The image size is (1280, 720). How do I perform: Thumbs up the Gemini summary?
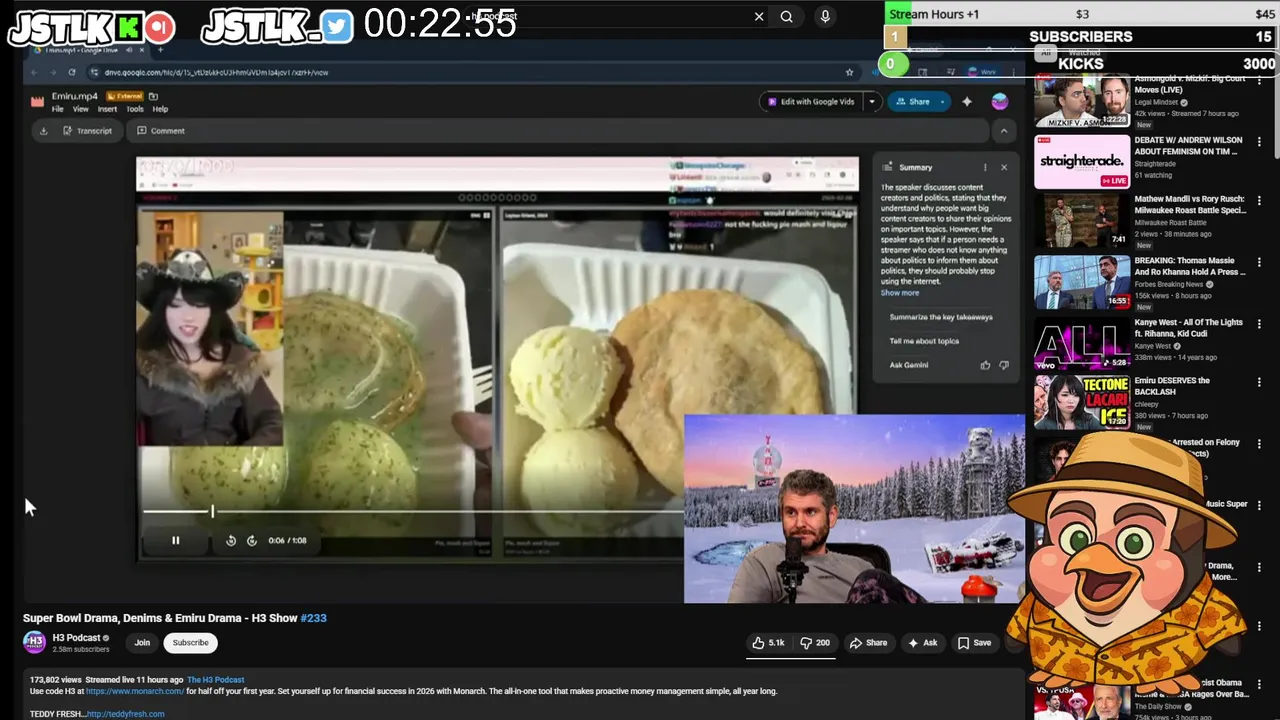pos(985,365)
